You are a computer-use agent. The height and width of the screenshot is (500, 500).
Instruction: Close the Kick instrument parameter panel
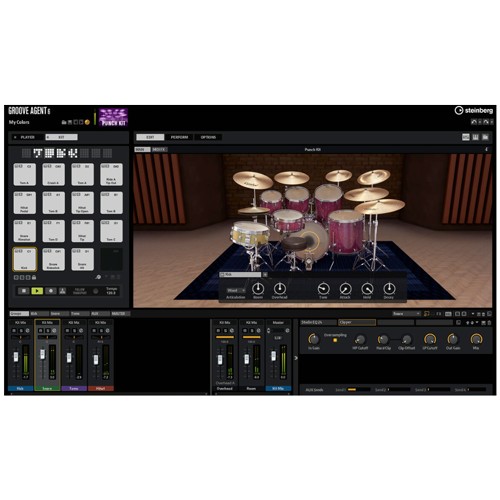(265, 275)
